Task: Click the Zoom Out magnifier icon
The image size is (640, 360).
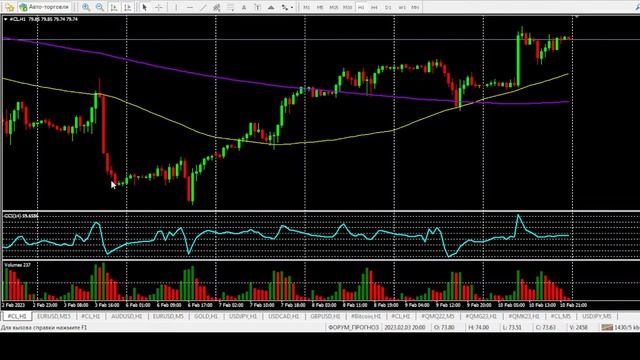Action: (100, 7)
